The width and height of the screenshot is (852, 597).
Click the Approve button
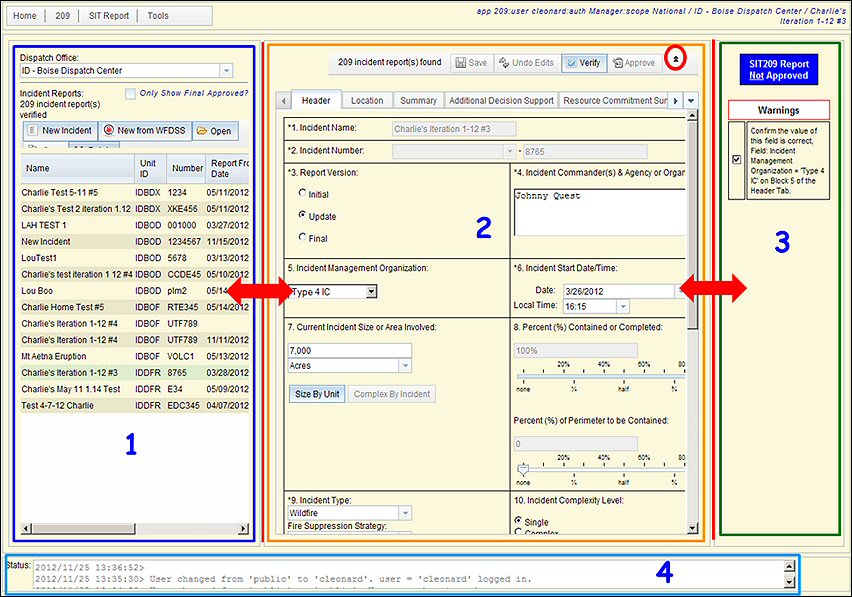click(634, 63)
